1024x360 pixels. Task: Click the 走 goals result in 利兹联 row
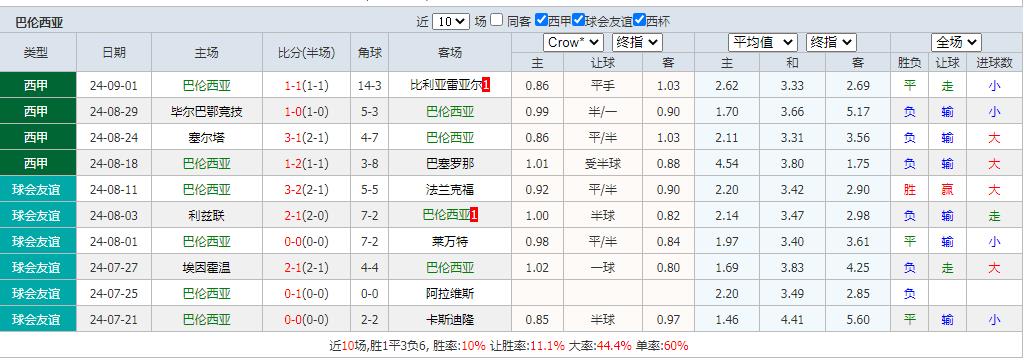(994, 216)
